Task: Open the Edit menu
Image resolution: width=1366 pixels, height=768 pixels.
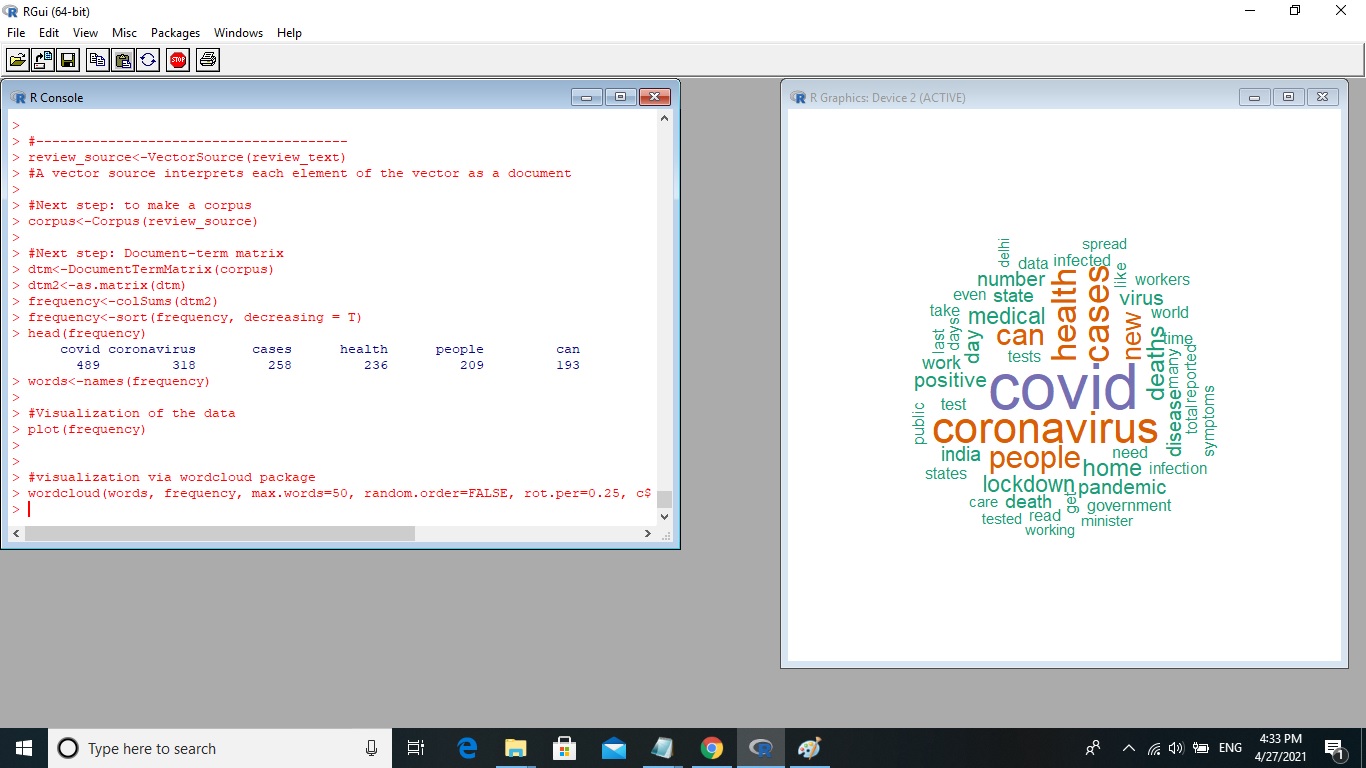Action: 48,32
